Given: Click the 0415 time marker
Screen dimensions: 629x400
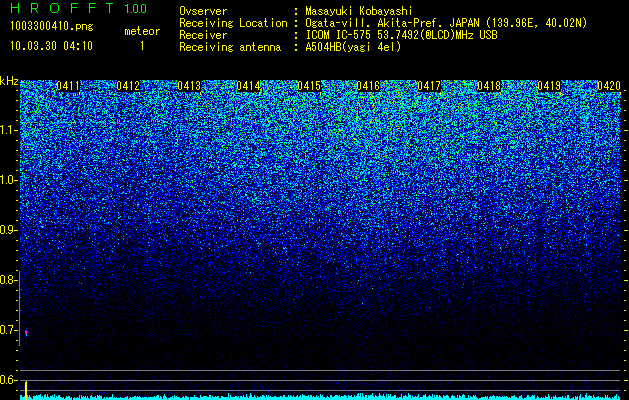Looking at the screenshot, I should tap(309, 86).
